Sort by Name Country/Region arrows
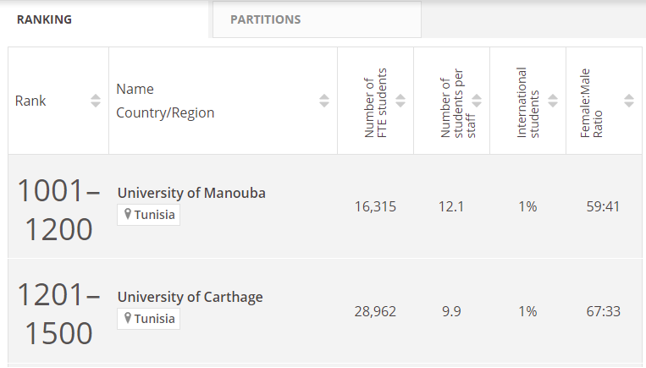The height and width of the screenshot is (368, 646). [324, 101]
